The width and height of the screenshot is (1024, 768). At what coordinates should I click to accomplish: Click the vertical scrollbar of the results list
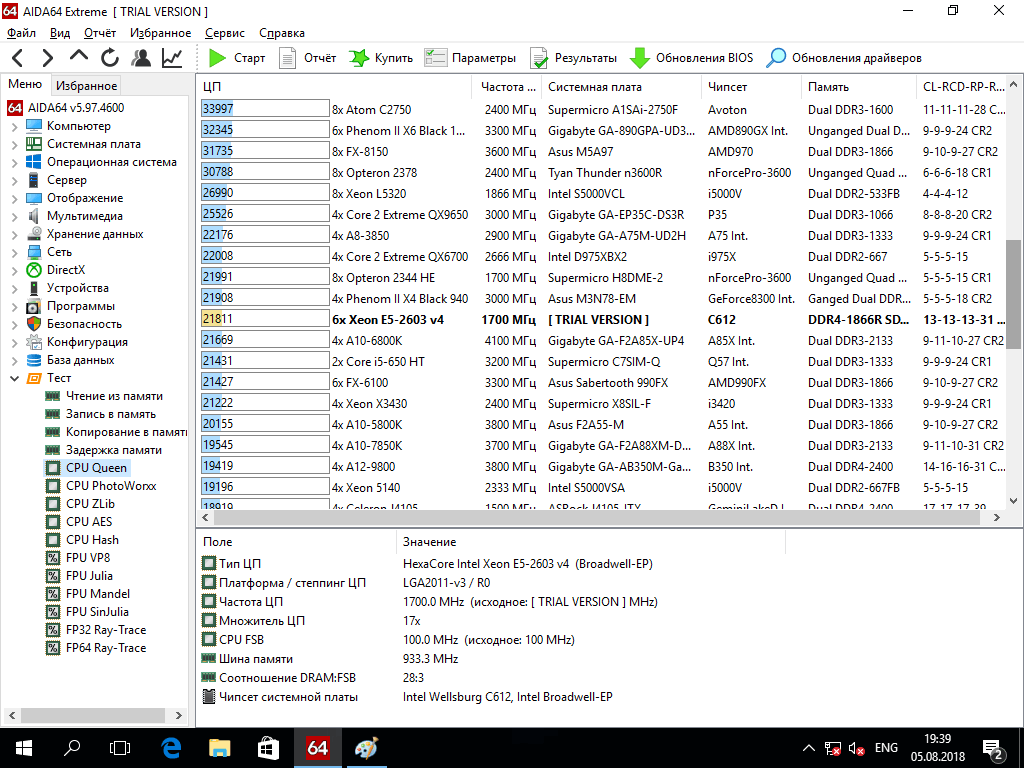pyautogui.click(x=1014, y=294)
